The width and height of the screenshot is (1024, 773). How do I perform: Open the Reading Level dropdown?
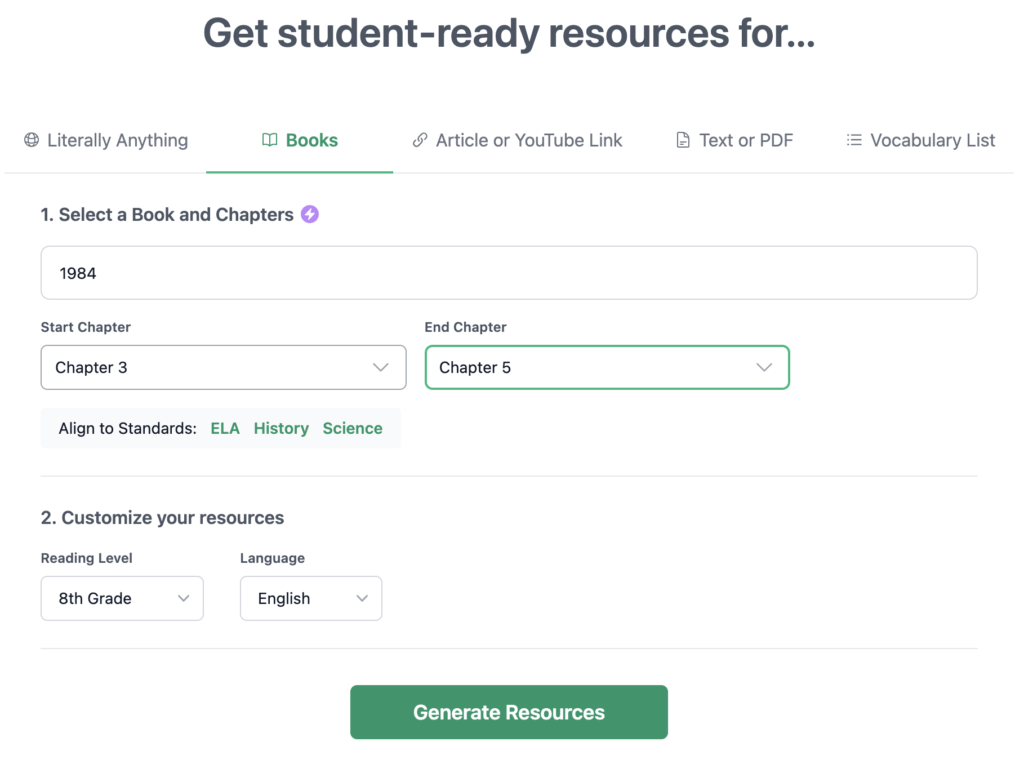point(122,598)
